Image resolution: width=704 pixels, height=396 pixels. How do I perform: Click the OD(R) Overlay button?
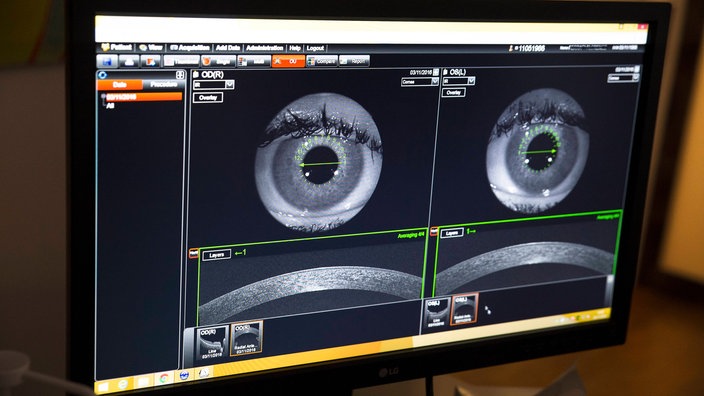(208, 97)
